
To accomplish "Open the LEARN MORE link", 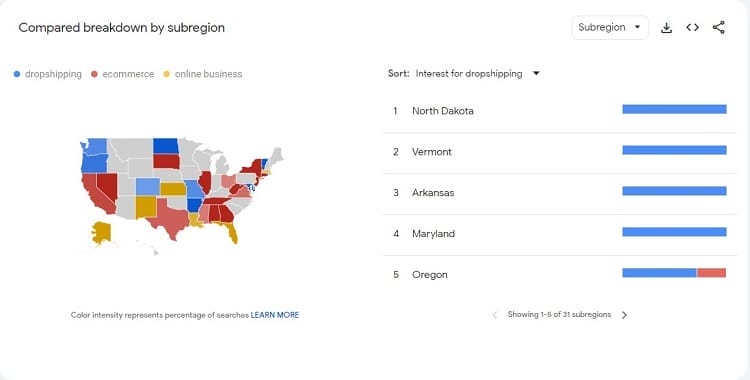I will point(275,315).
